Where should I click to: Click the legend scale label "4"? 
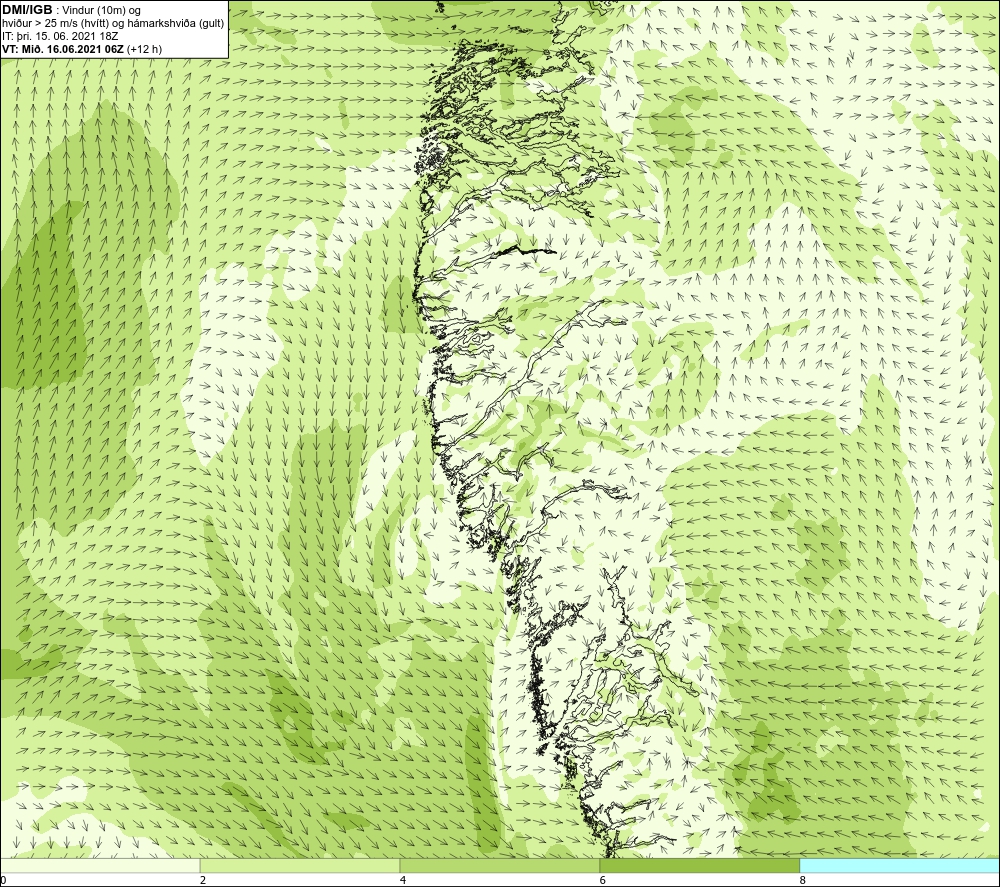point(403,881)
